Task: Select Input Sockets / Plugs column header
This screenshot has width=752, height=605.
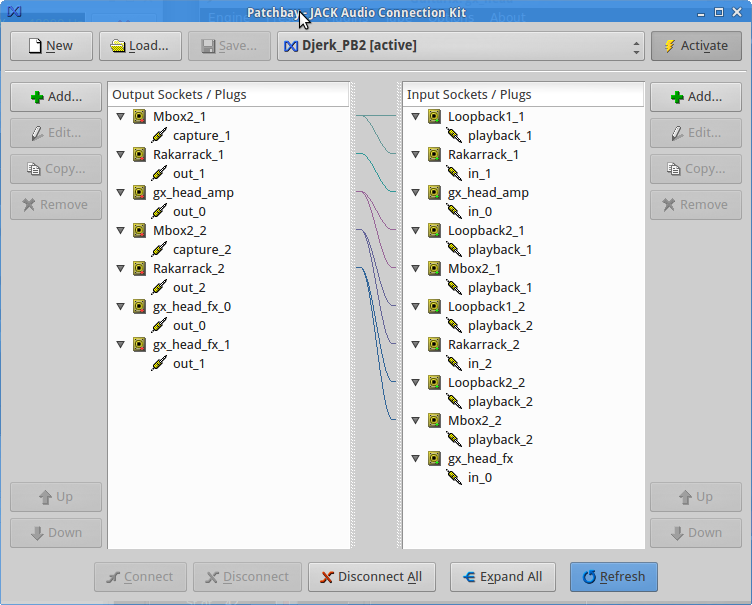Action: [x=523, y=95]
